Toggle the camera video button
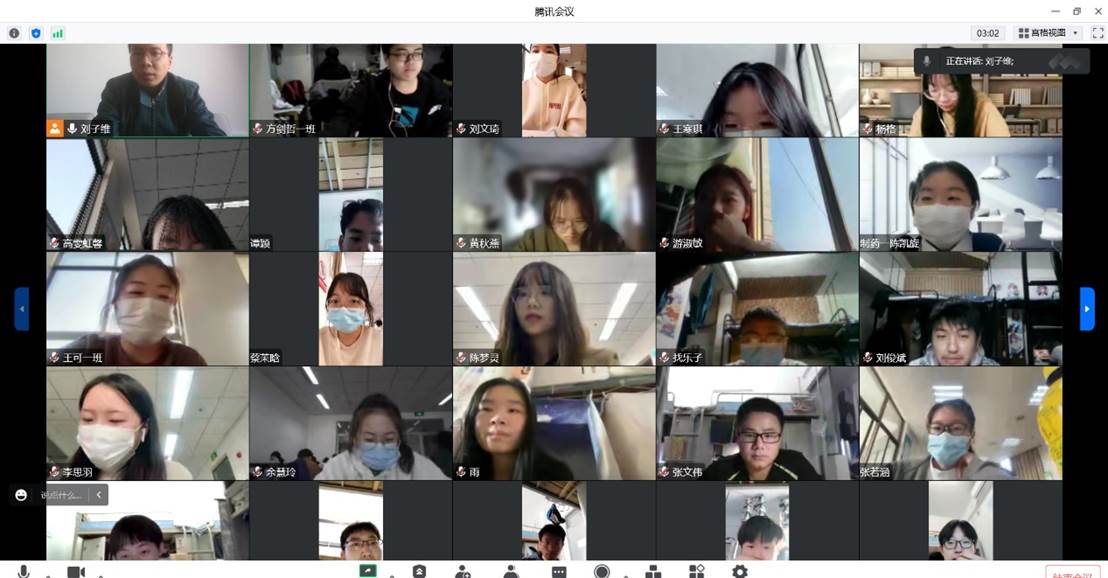 click(x=75, y=571)
